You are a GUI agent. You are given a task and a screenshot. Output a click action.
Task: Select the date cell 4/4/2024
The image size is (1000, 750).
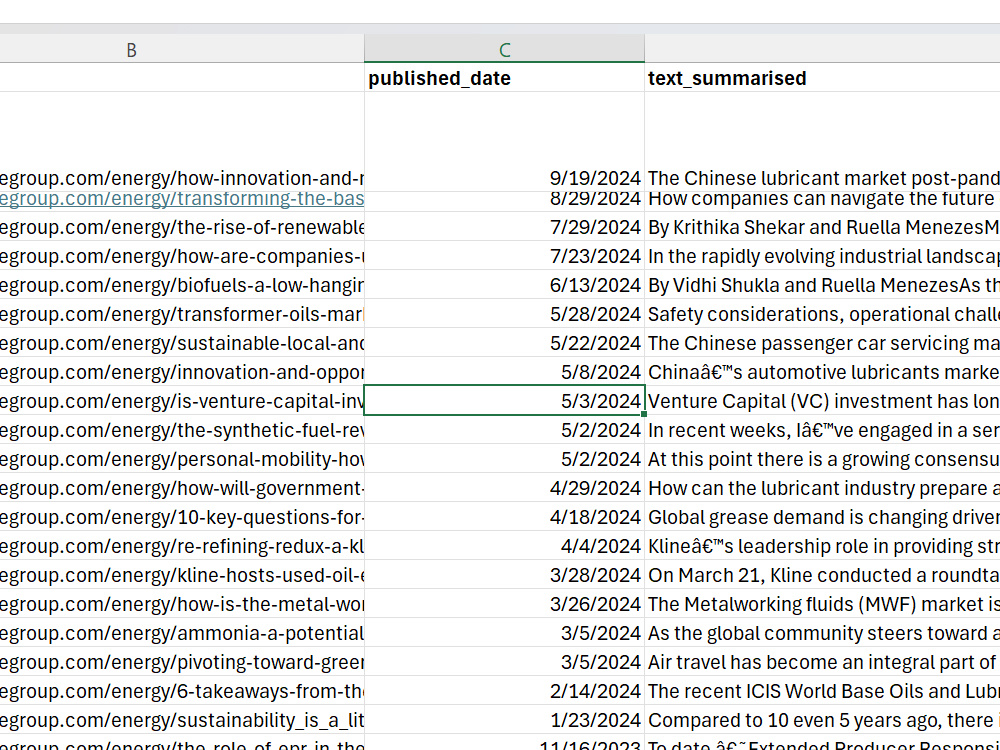(504, 546)
